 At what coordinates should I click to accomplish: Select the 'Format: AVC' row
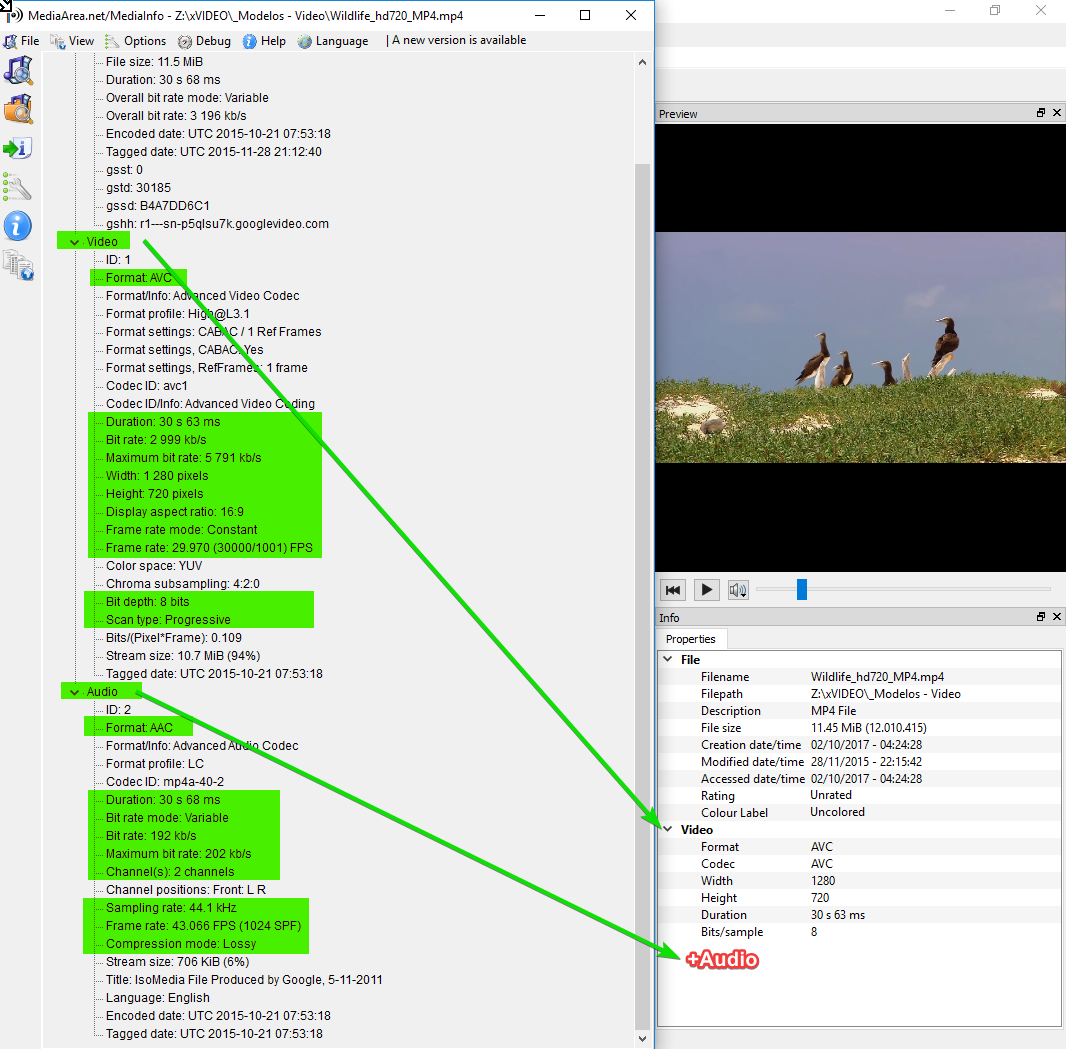[139, 278]
